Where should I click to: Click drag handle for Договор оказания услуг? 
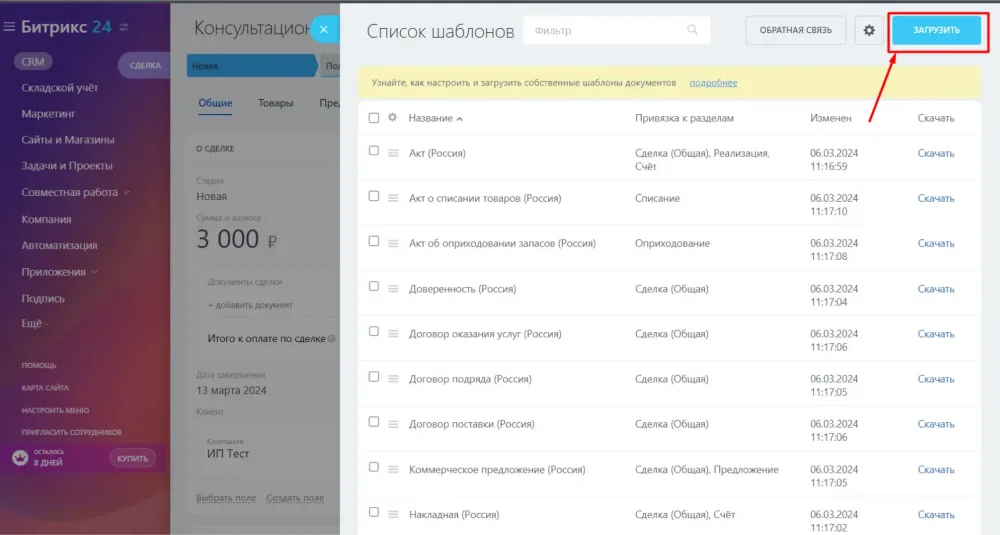pos(393,333)
